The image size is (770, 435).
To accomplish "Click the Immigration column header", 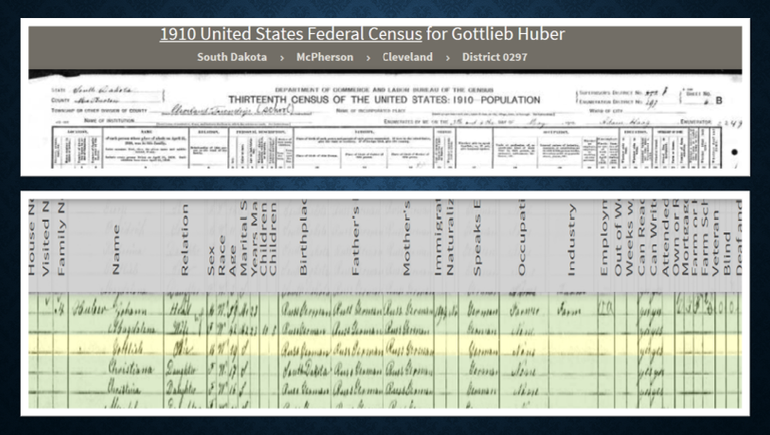I will point(439,237).
